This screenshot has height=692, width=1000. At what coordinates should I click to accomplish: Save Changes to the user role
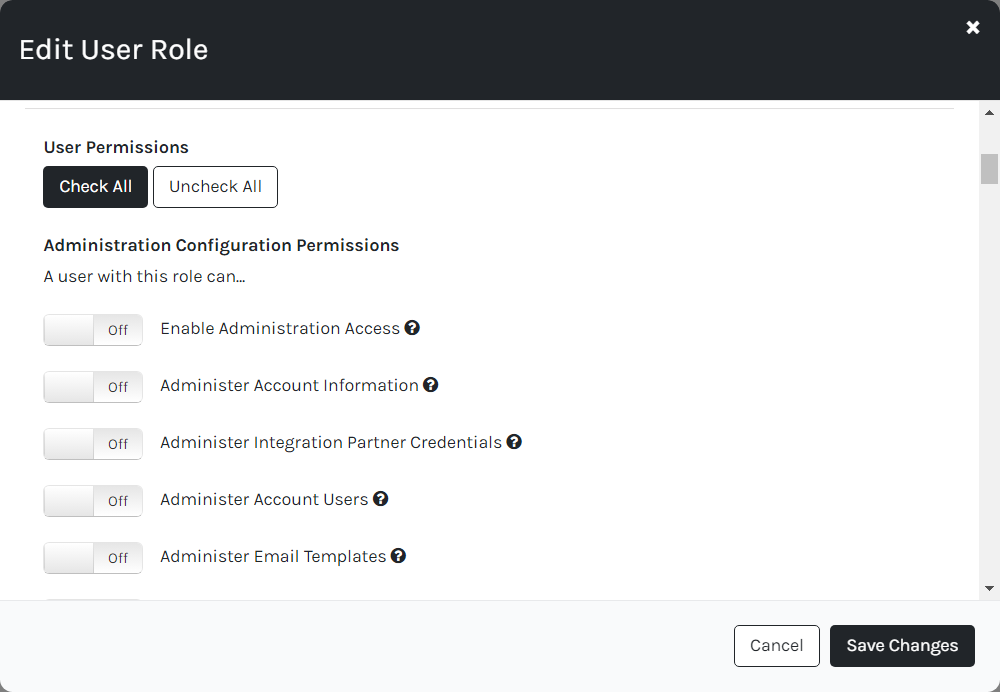[902, 646]
